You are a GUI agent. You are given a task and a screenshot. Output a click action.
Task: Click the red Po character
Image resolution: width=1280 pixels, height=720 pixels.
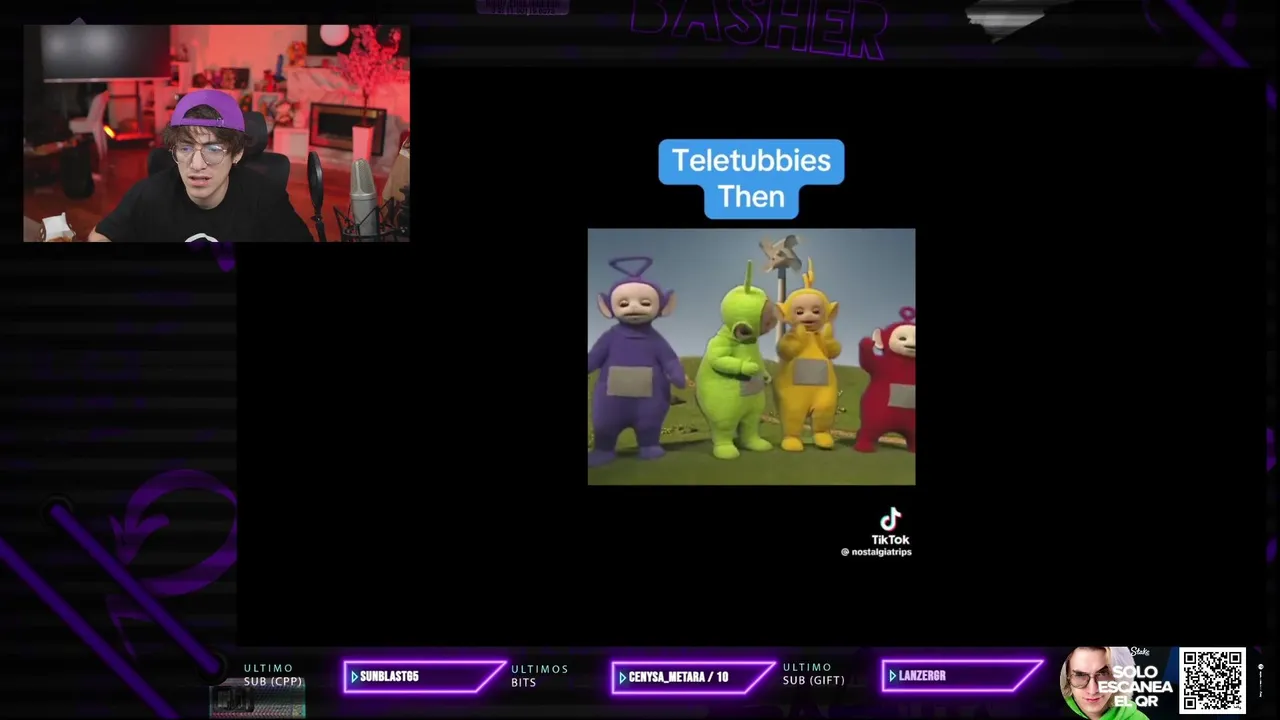[889, 382]
